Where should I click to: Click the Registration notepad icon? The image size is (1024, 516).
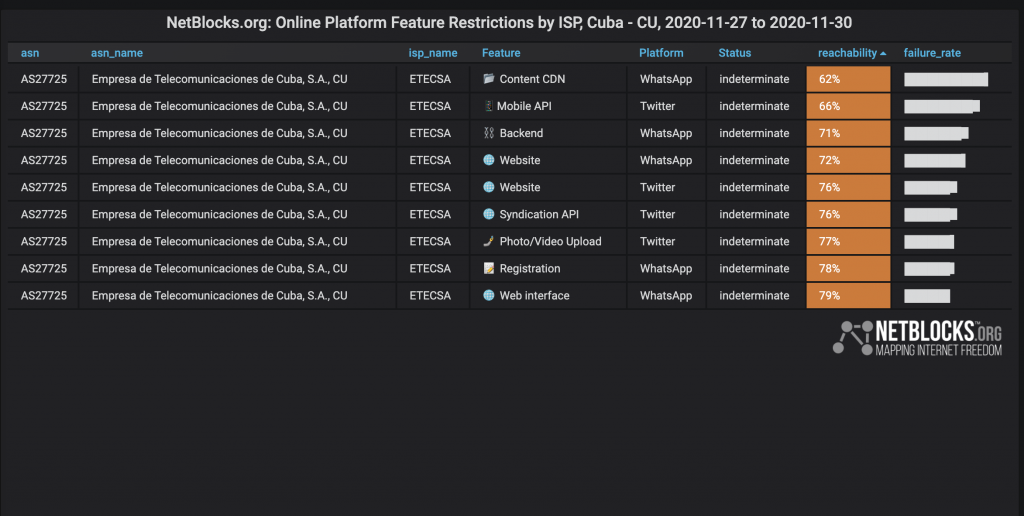(x=488, y=268)
